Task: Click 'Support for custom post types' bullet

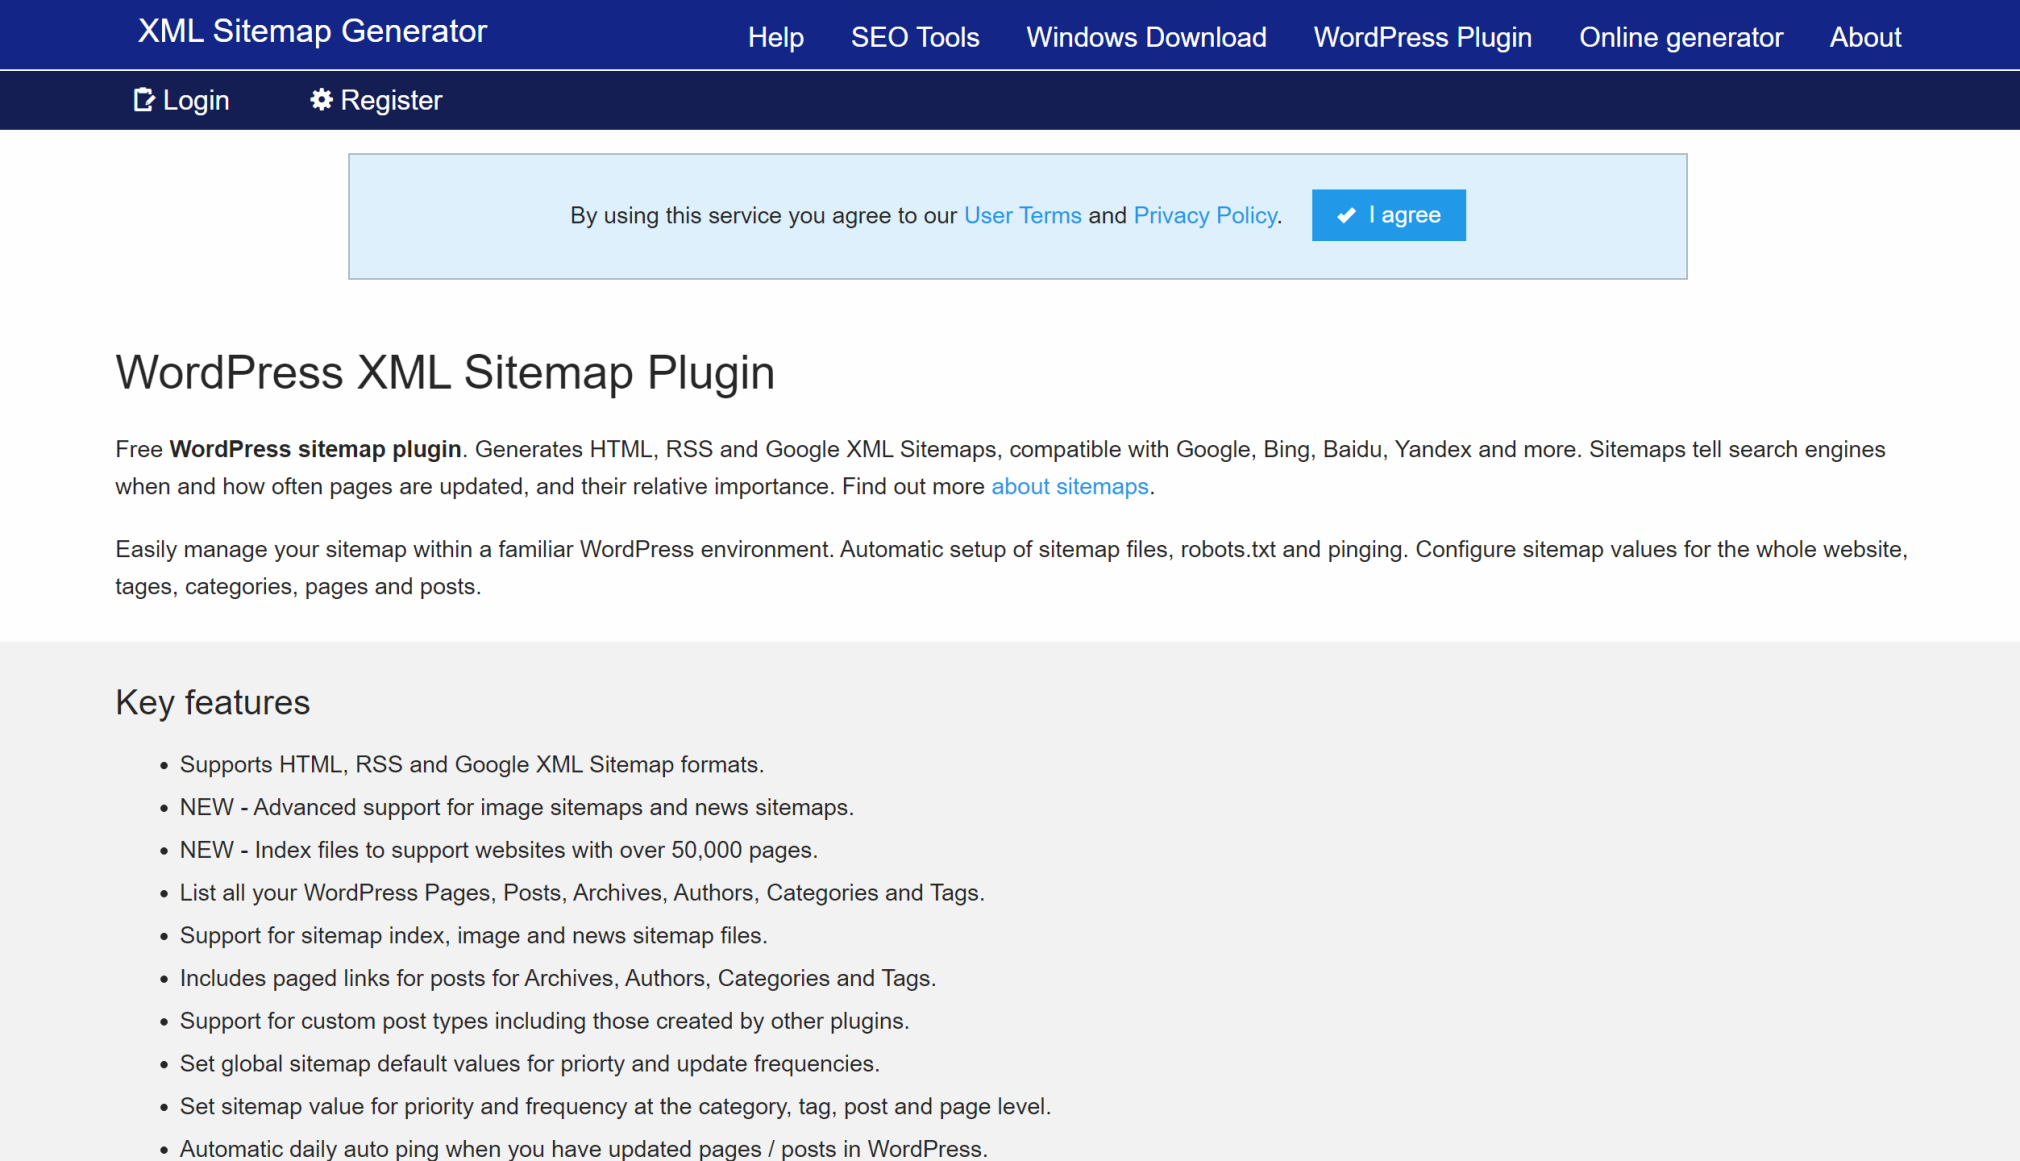Action: pyautogui.click(x=545, y=1021)
